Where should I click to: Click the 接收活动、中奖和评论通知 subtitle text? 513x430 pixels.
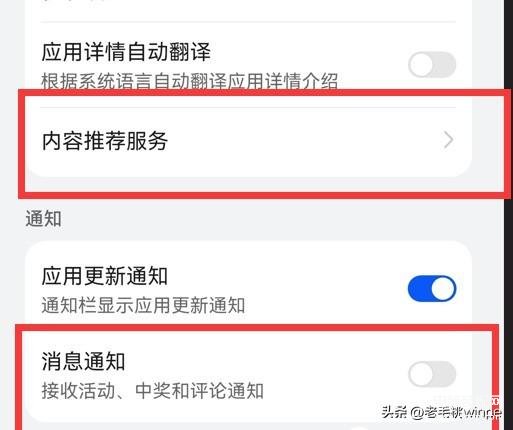coord(153,391)
